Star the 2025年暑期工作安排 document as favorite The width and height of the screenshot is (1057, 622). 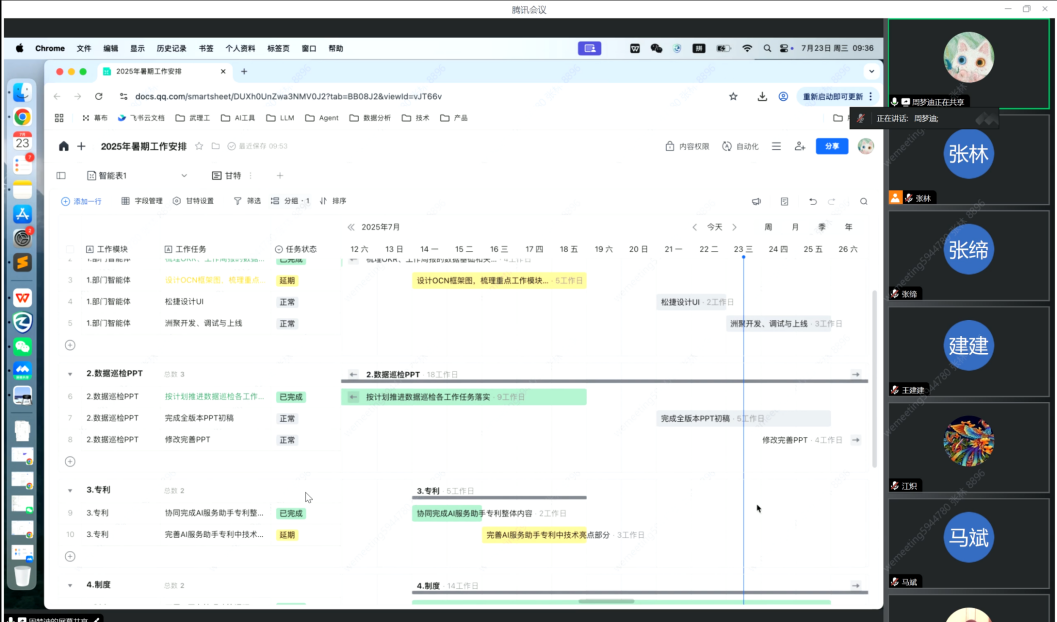pyautogui.click(x=199, y=146)
